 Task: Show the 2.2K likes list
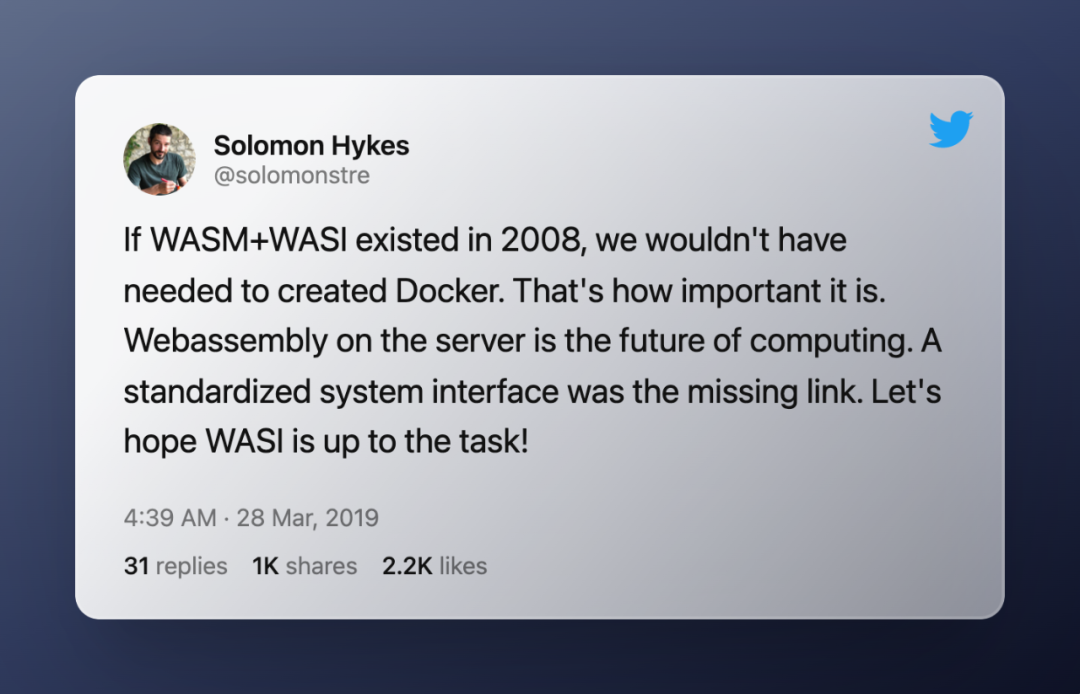coord(434,566)
